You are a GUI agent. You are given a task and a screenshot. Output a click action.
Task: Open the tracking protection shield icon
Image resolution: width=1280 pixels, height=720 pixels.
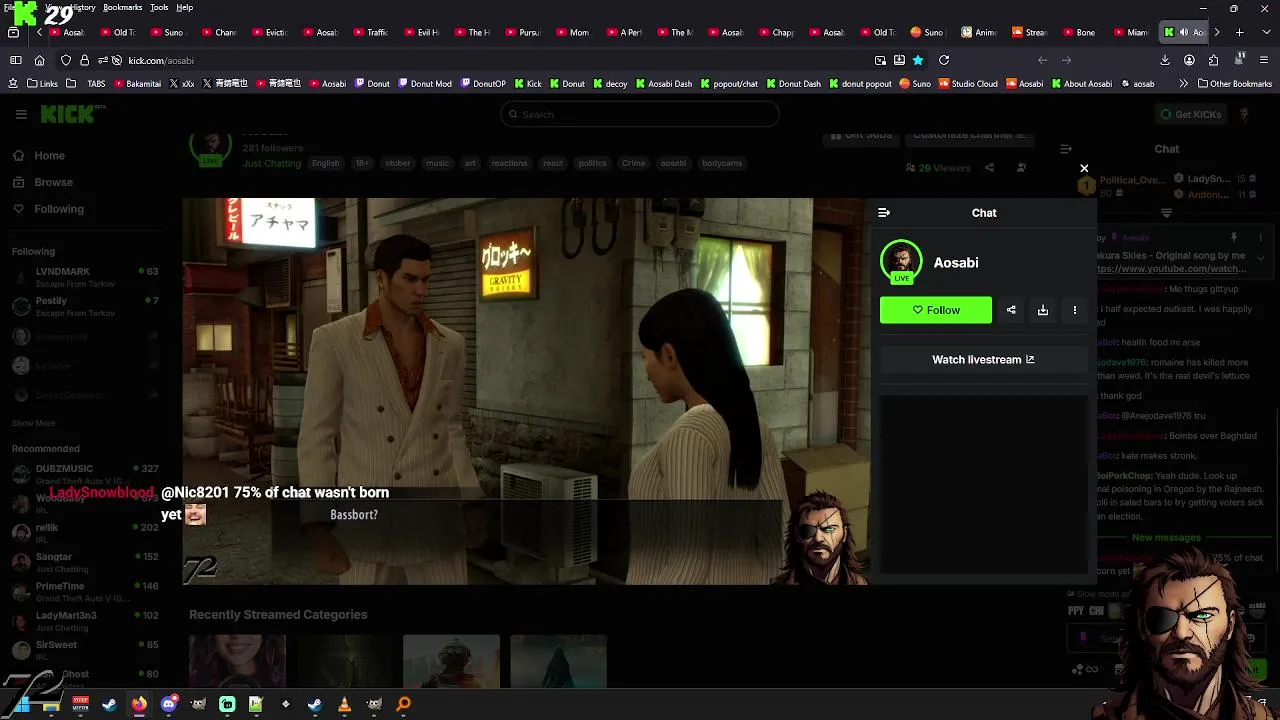[66, 60]
